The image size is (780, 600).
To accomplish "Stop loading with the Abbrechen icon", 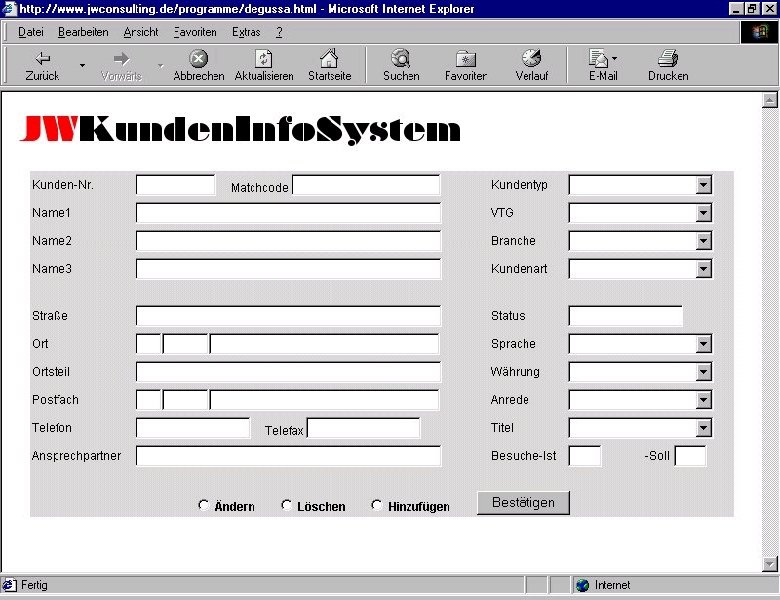I will tap(198, 59).
